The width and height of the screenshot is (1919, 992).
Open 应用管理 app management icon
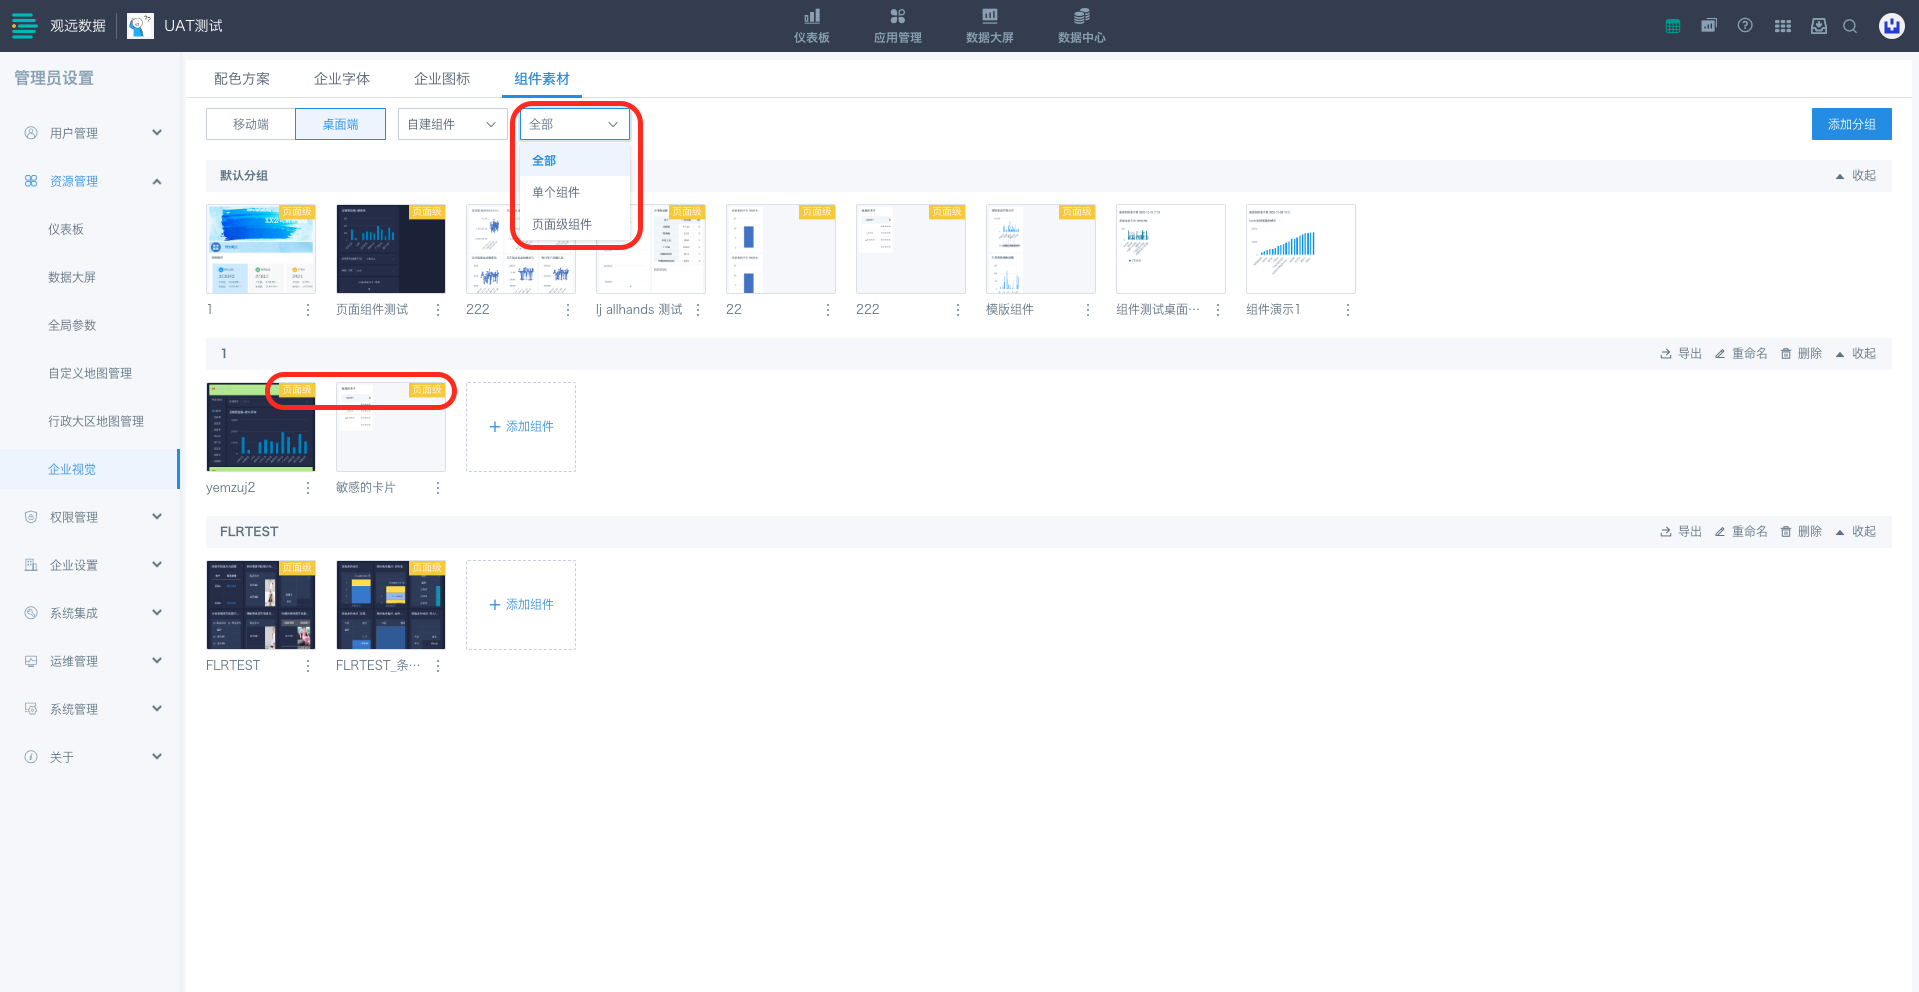point(897,25)
